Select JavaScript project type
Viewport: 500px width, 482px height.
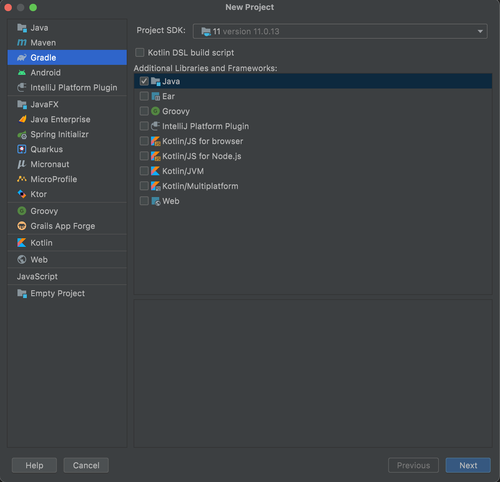(x=67, y=277)
